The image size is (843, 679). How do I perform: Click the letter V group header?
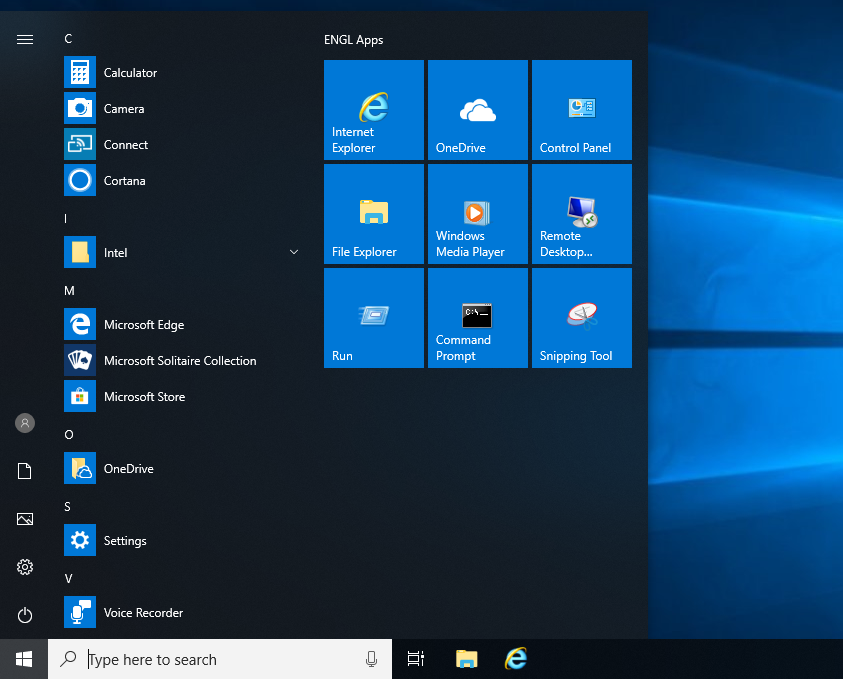tap(68, 578)
